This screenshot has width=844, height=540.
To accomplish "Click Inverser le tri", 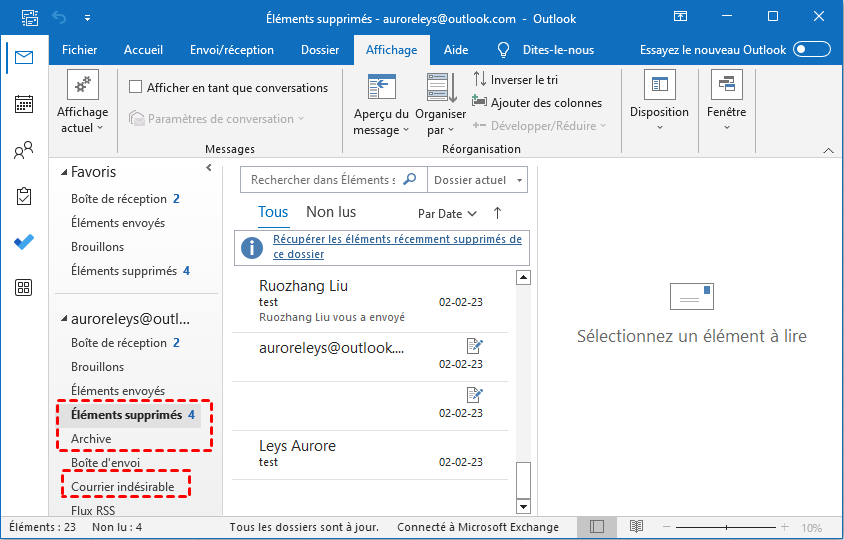I will tap(516, 80).
